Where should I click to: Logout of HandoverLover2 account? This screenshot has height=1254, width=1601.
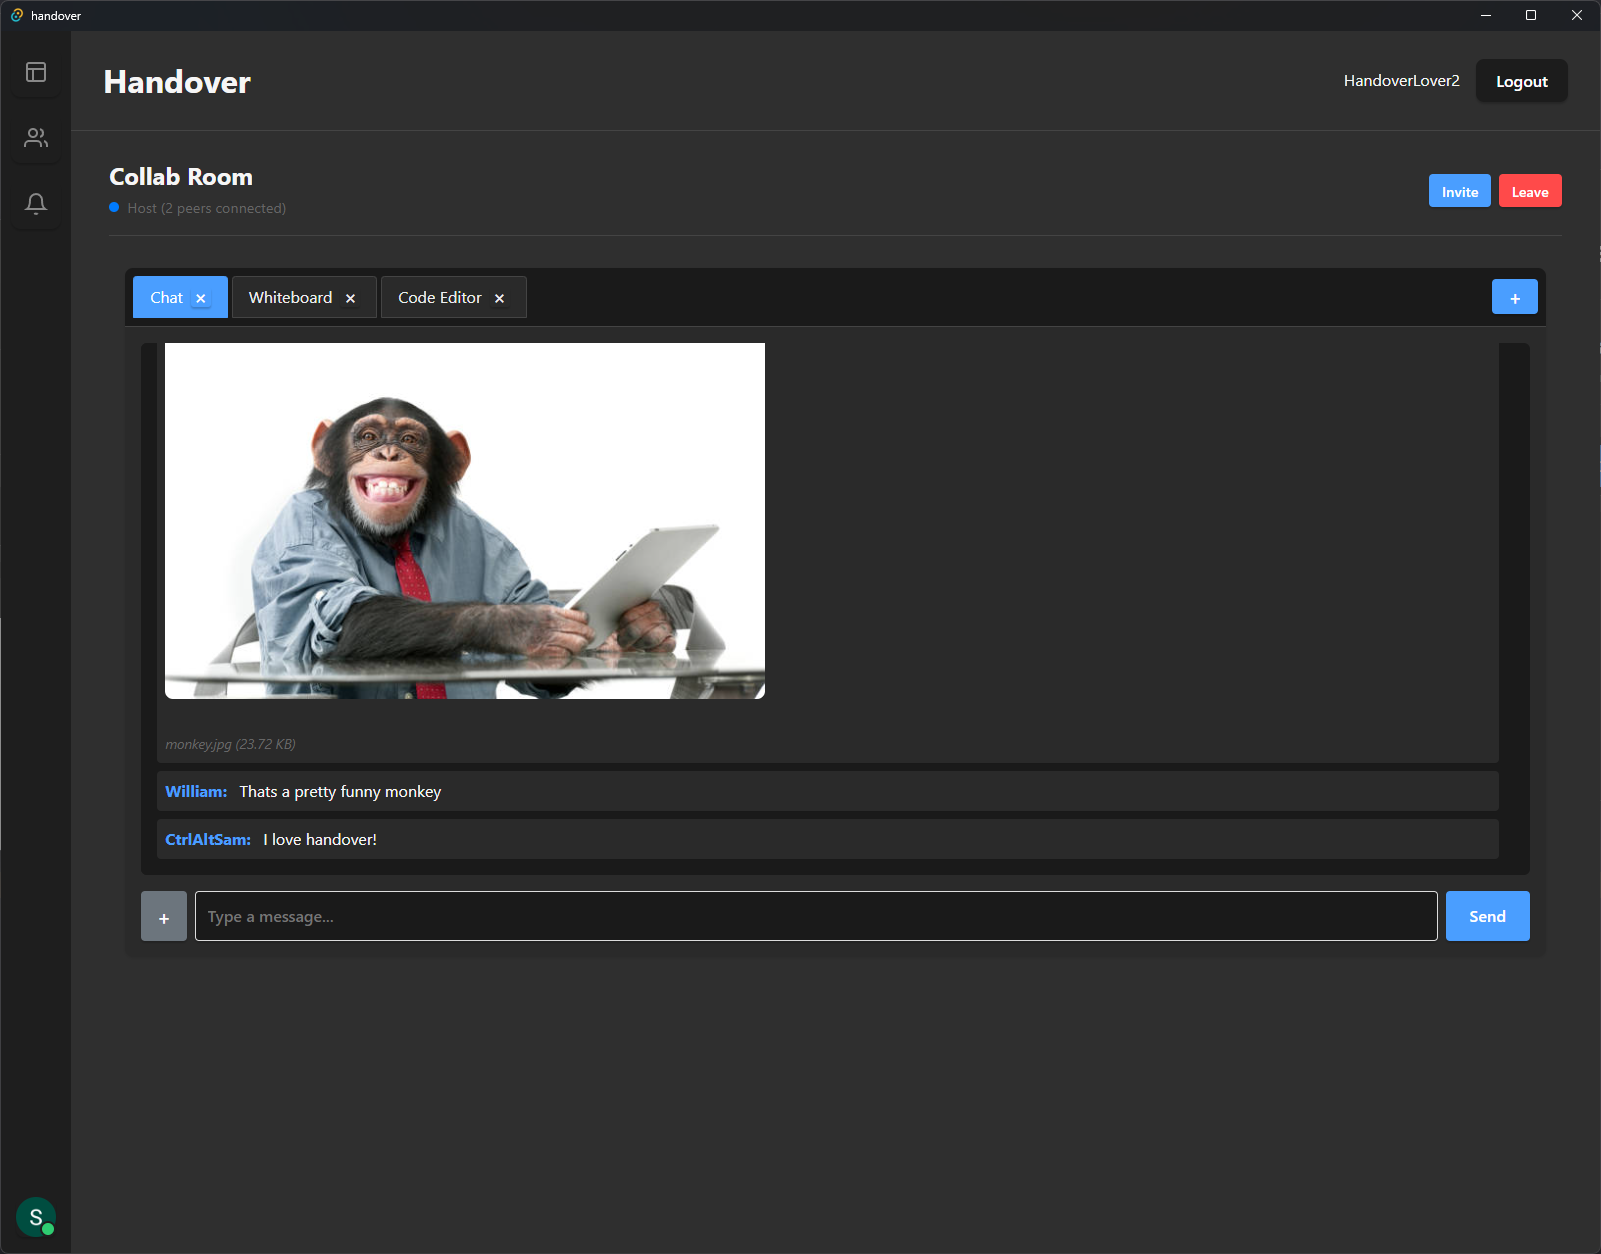coord(1521,81)
